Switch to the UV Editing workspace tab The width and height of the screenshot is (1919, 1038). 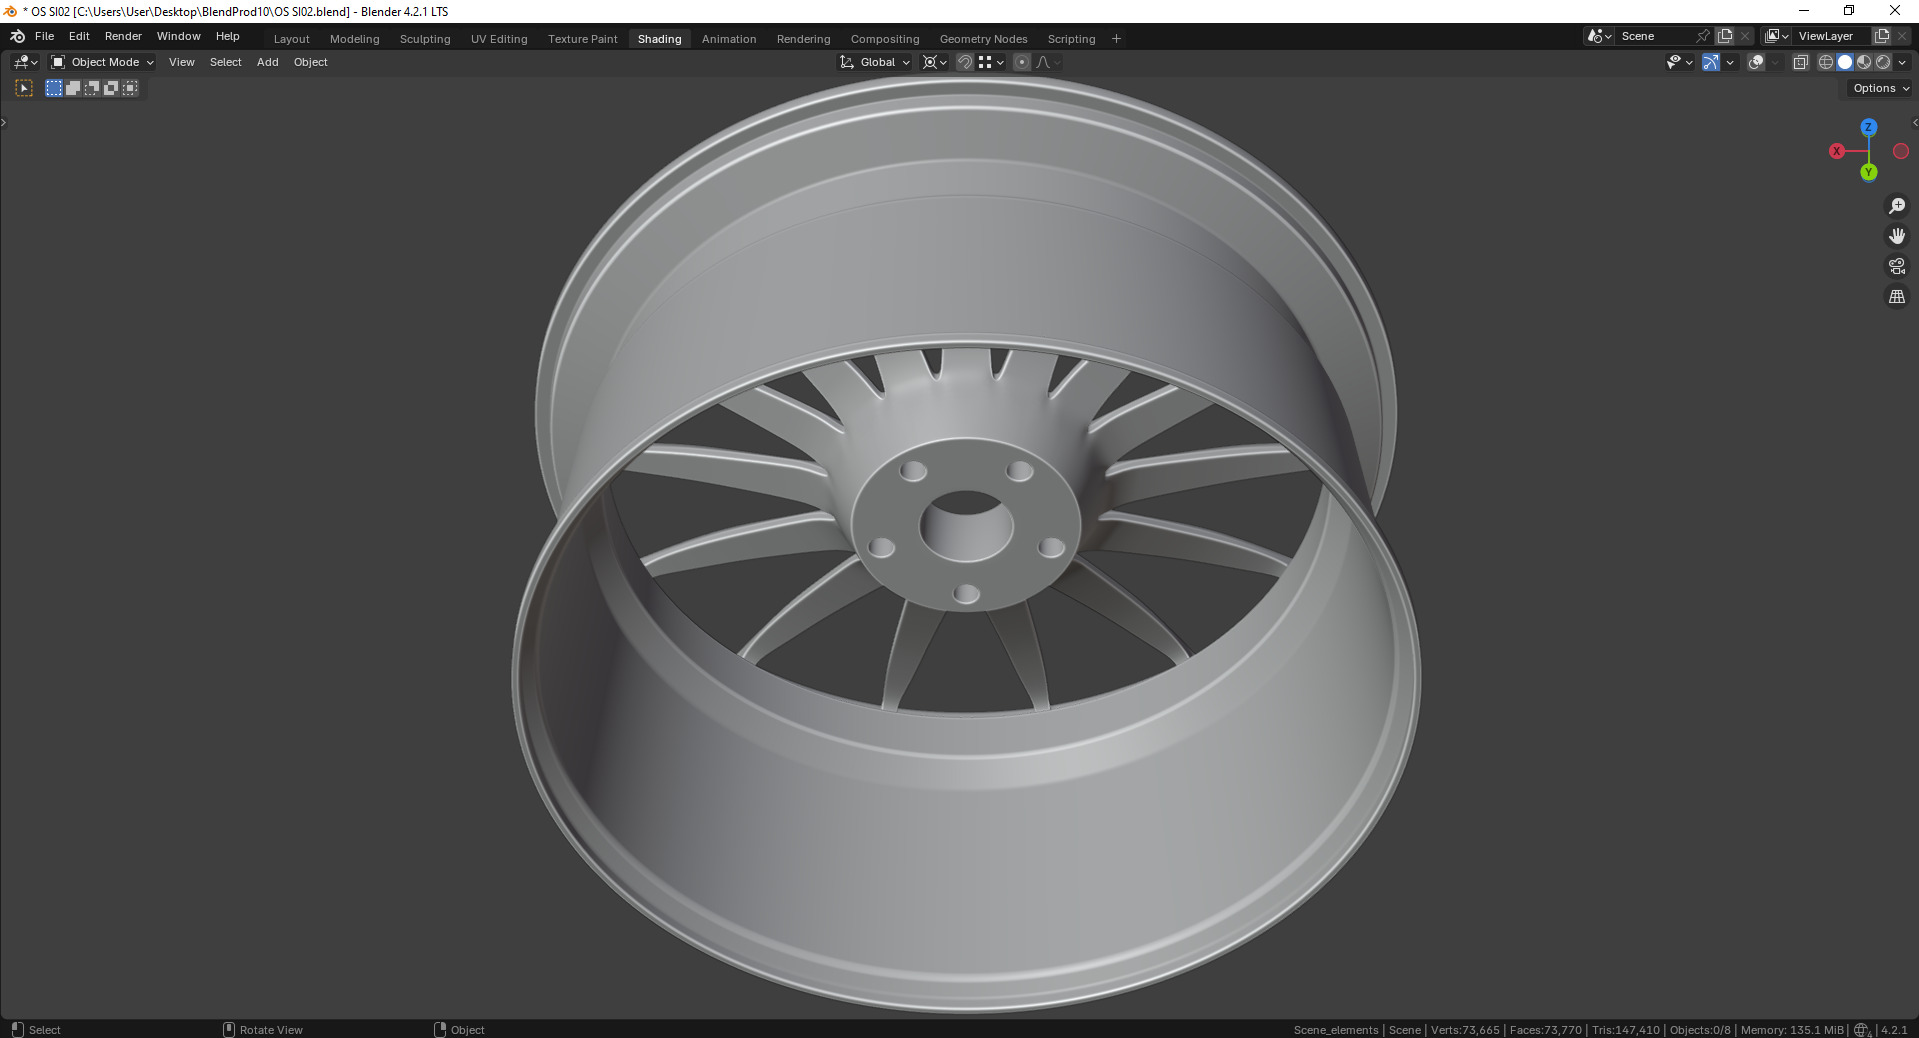coord(499,39)
